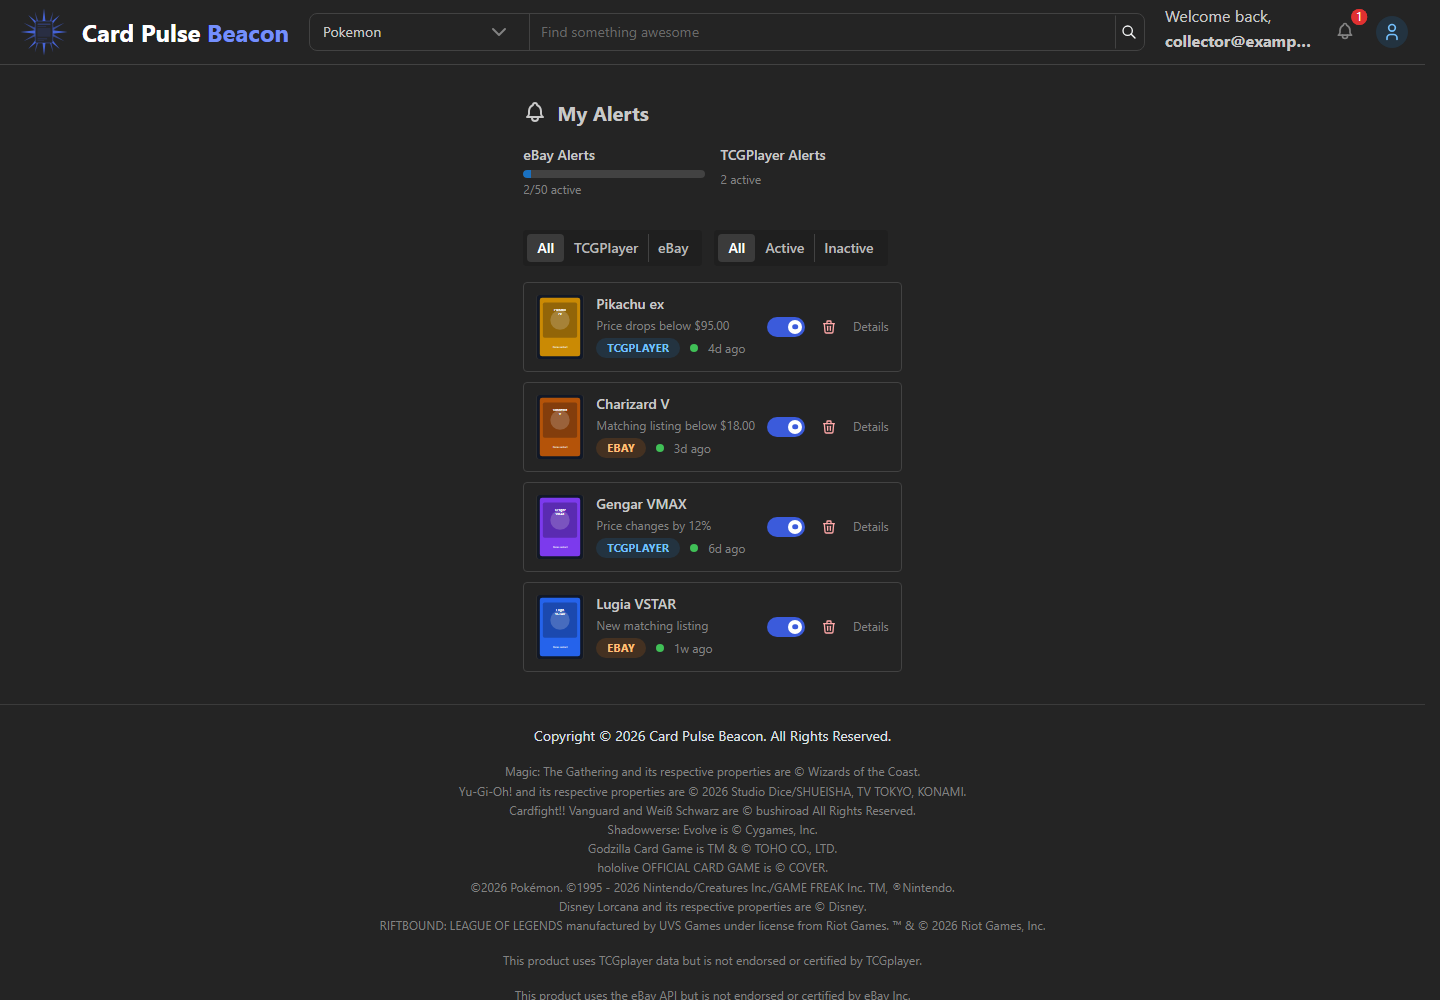The height and width of the screenshot is (1000, 1440).
Task: Click the TCGPLAYER badge on Gengar VMAX
Action: (x=638, y=548)
